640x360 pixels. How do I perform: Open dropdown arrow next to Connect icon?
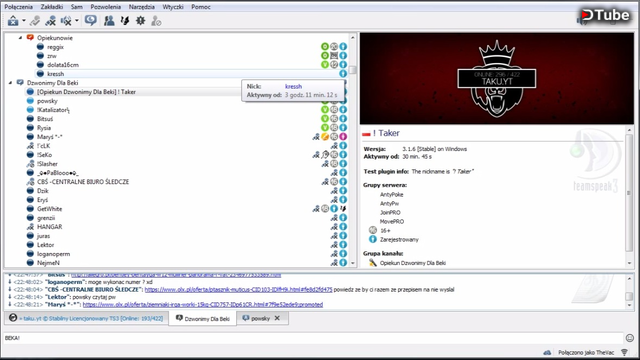[24, 20]
